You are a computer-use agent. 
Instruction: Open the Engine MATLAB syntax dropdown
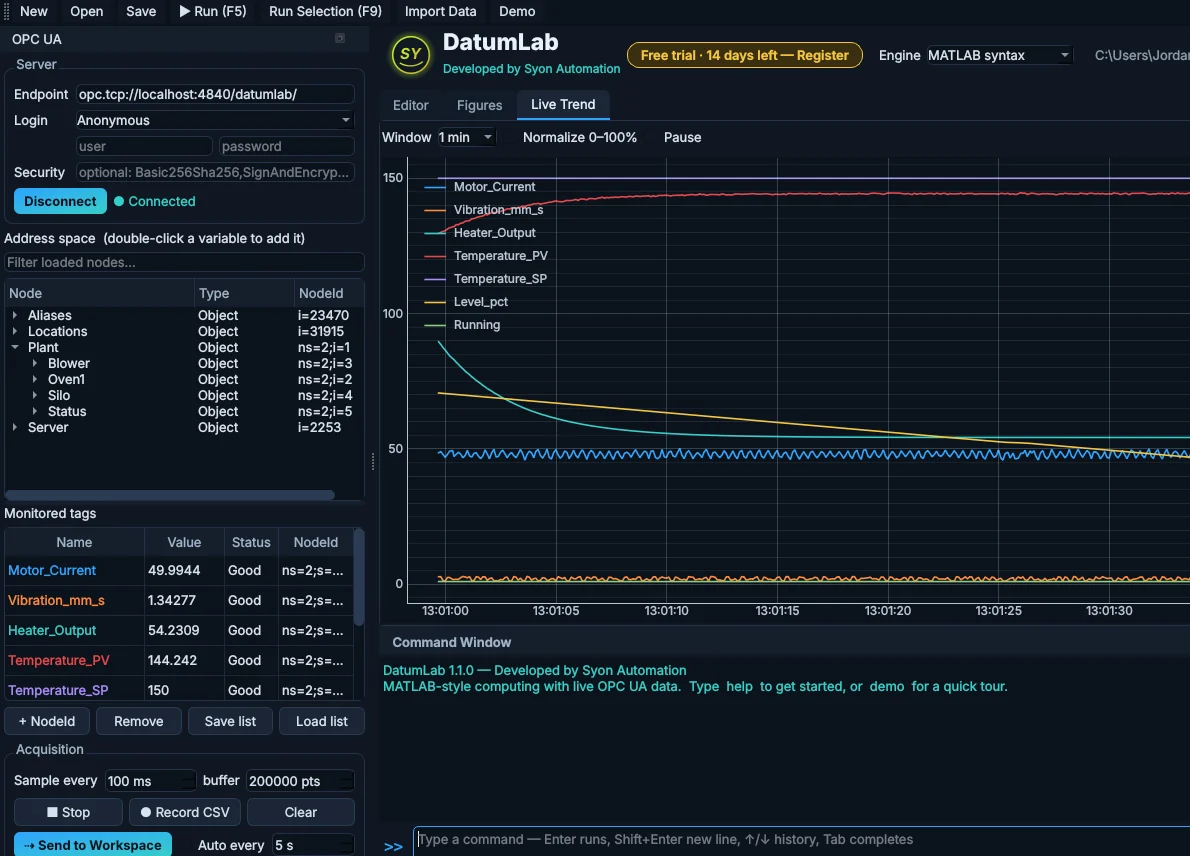click(x=999, y=55)
